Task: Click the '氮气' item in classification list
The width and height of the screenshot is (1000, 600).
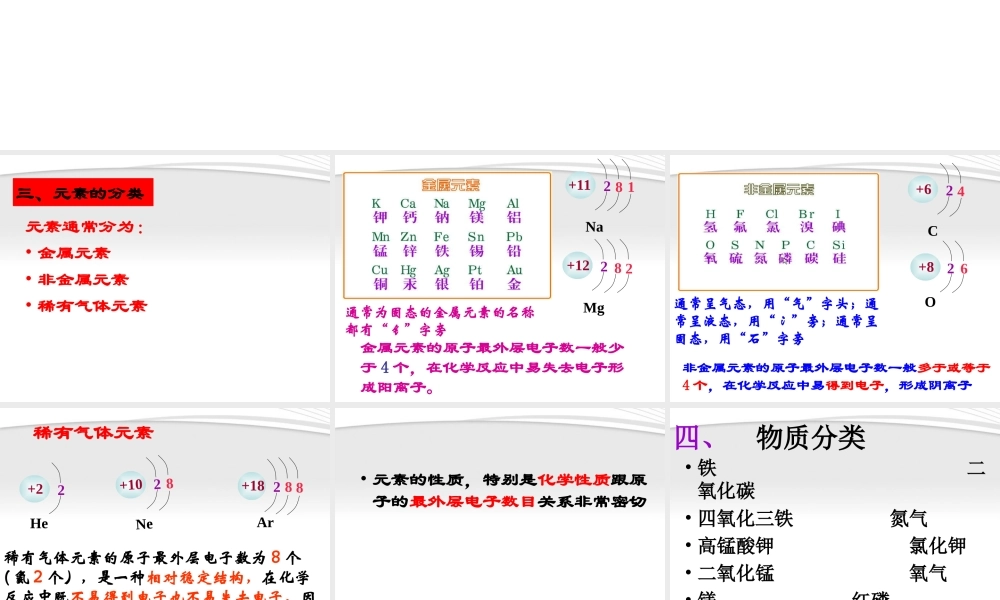Action: click(x=909, y=518)
